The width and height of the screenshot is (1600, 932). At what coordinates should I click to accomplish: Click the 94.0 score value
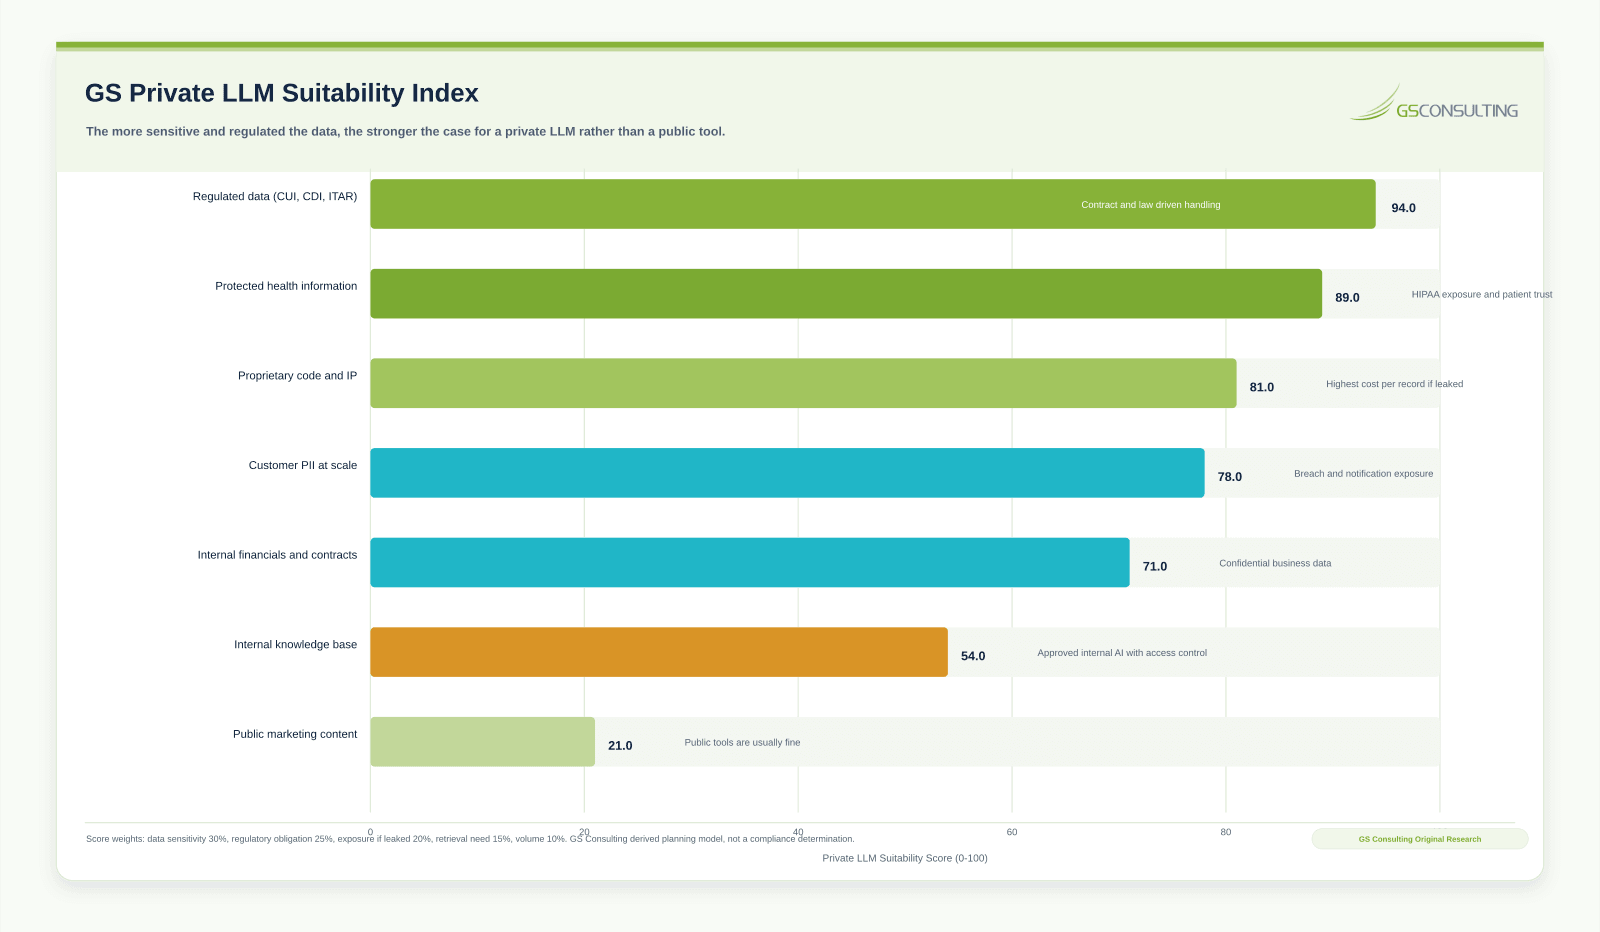pyautogui.click(x=1403, y=208)
